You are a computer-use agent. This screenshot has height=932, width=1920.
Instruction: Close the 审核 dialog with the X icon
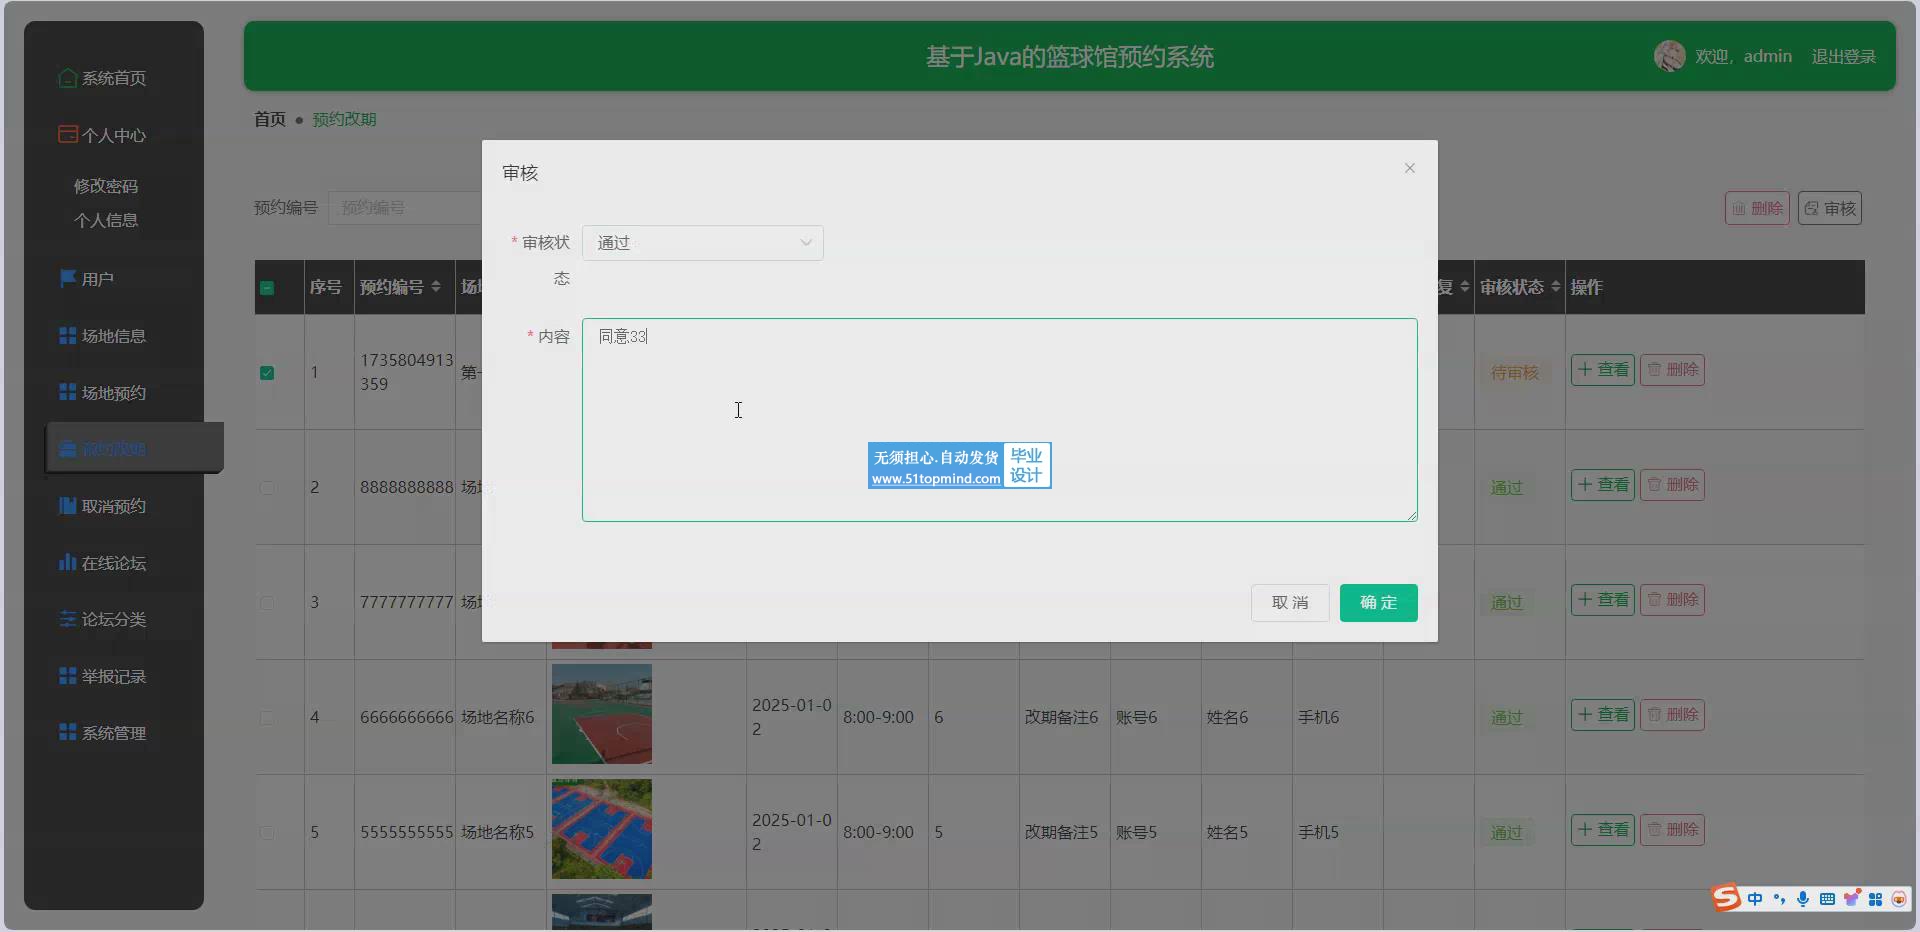point(1409,168)
